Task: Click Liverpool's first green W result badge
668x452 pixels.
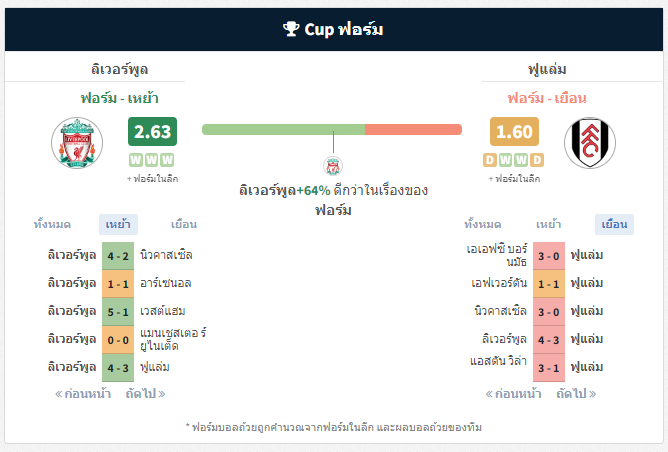Action: point(136,160)
